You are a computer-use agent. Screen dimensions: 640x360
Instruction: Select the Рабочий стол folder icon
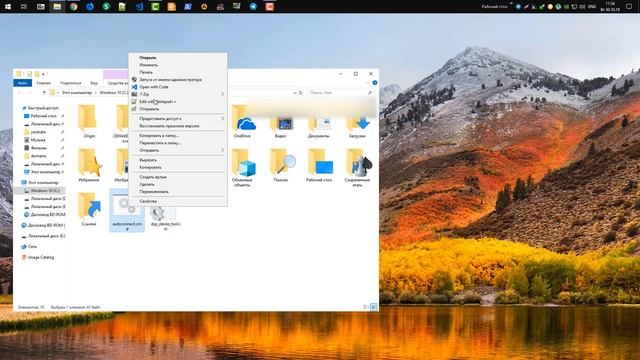pyautogui.click(x=320, y=162)
